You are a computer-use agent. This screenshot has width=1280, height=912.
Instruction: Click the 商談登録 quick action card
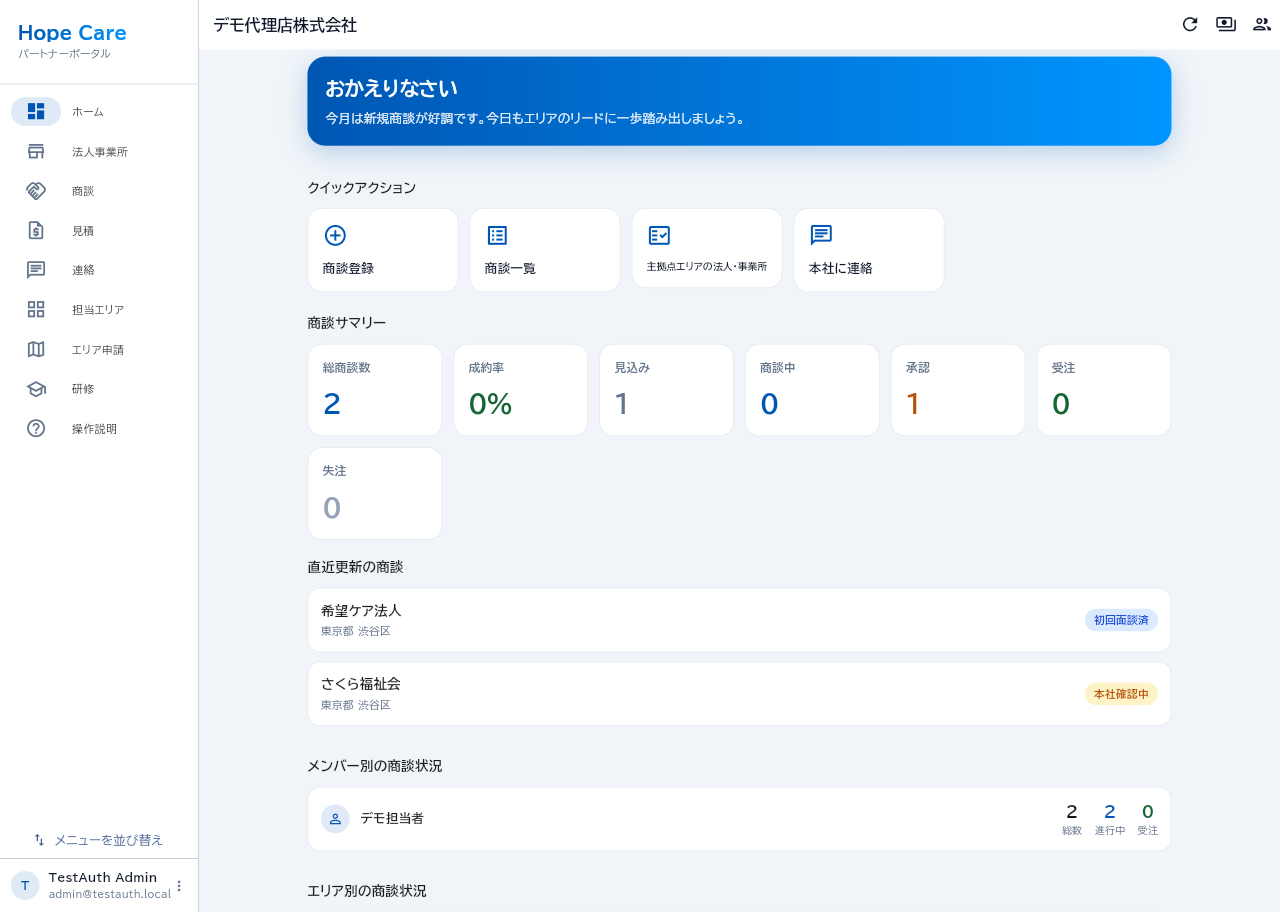tap(383, 250)
